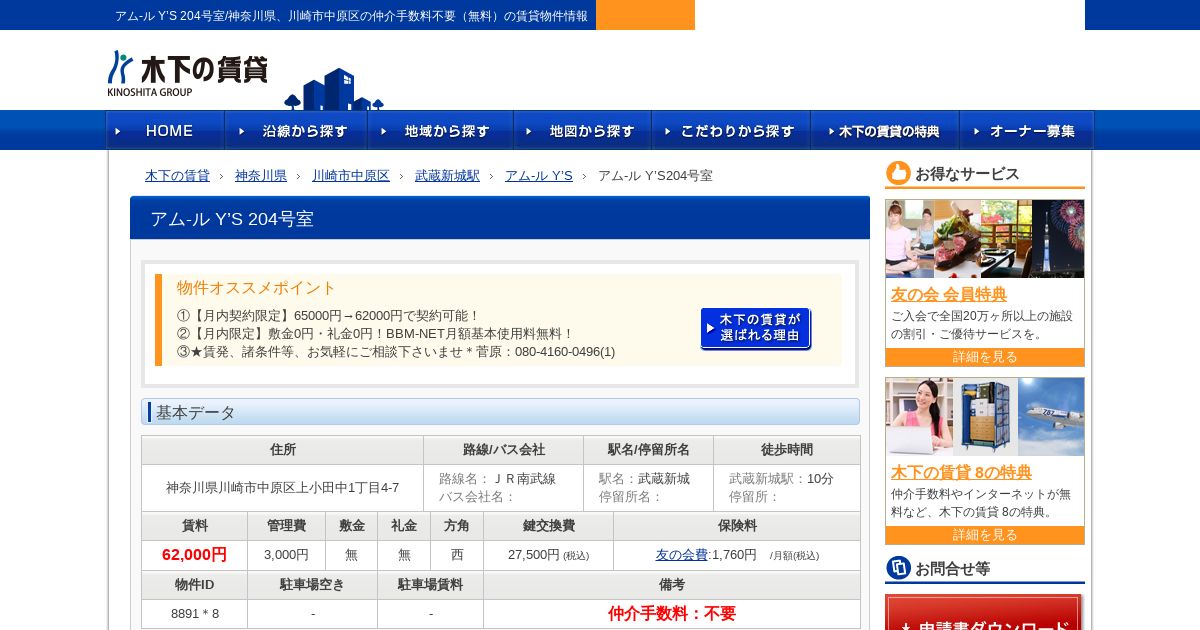Viewport: 1200px width, 630px height.
Task: Click the 賃料 column header
Action: [x=195, y=526]
